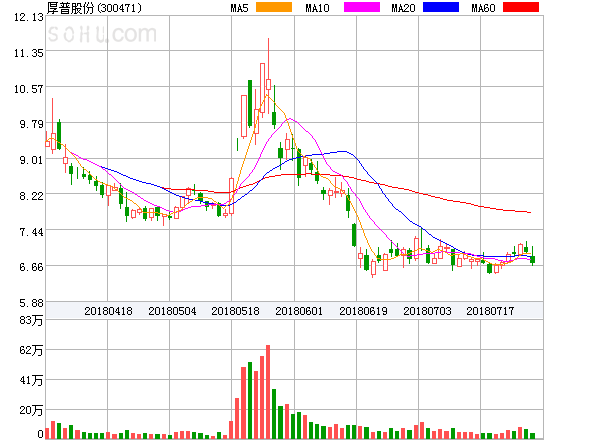Click the 6.66 price axis label
Viewport: 600px width, 440px height.
click(x=31, y=267)
